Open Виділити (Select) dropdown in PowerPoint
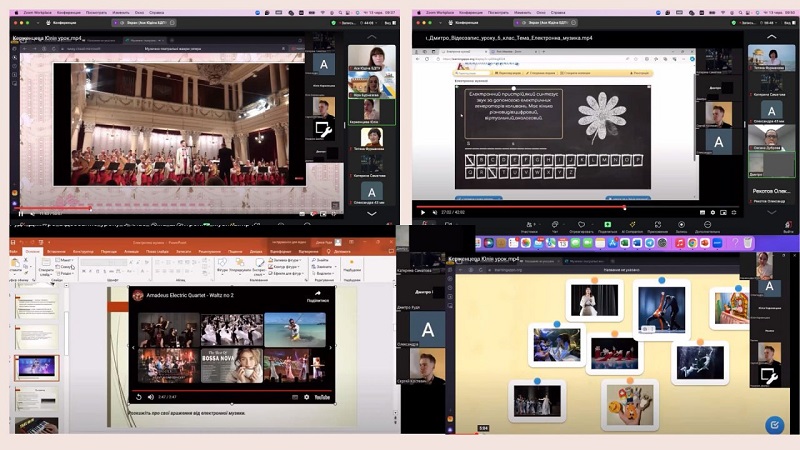 coord(321,274)
